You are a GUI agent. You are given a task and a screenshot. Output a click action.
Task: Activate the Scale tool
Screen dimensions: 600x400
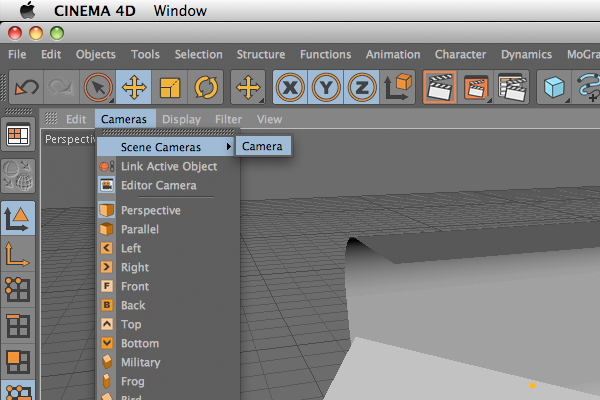(170, 87)
